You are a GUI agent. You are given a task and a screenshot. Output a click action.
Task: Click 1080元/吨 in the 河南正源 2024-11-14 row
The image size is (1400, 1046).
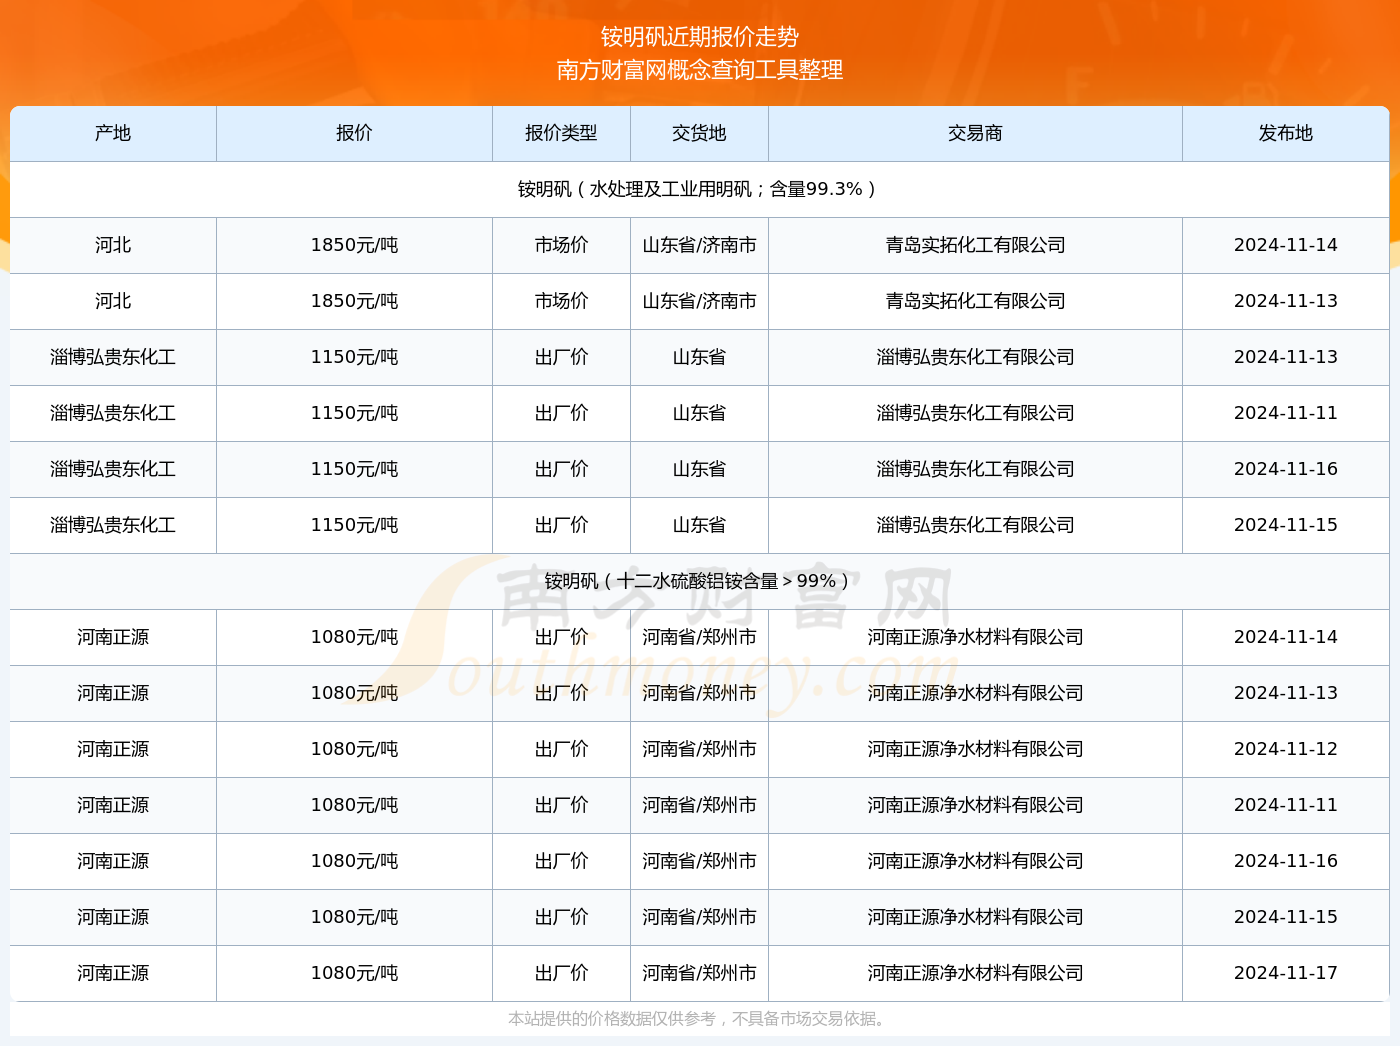click(354, 637)
